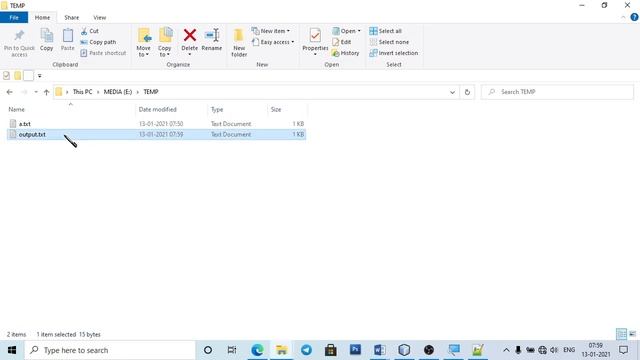Click This PC in the address bar
The height and width of the screenshot is (360, 640).
(82, 92)
